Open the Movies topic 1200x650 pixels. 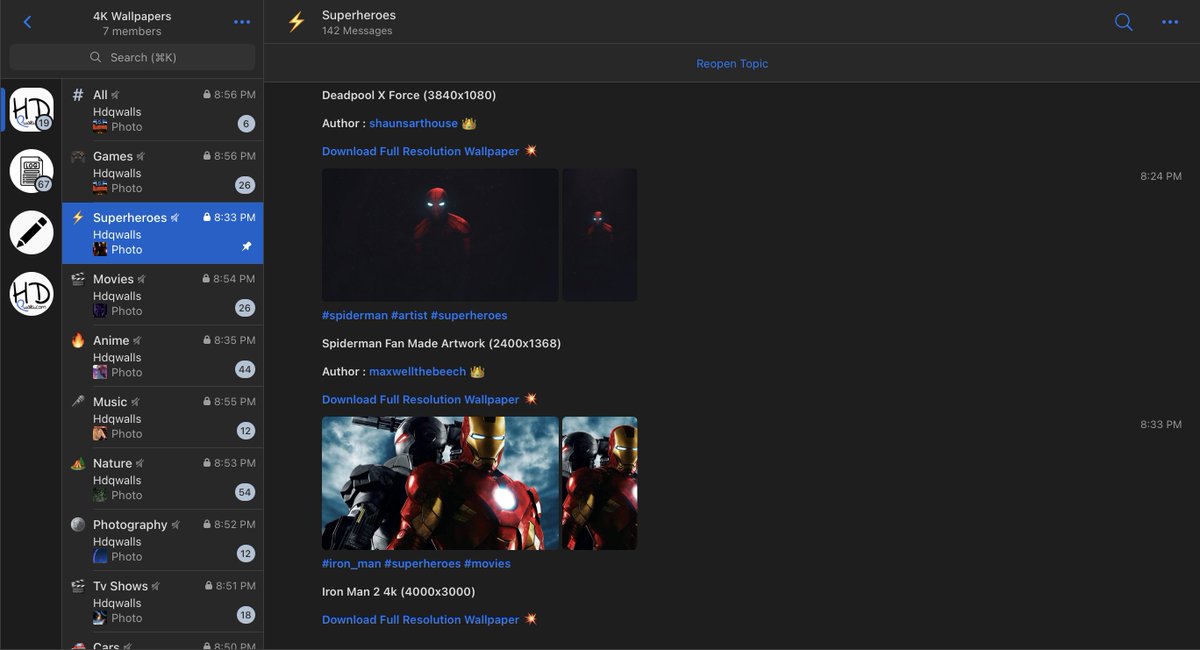[163, 295]
